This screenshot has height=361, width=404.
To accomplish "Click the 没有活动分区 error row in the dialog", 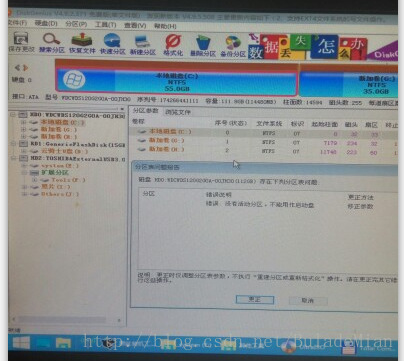I will [x=267, y=205].
